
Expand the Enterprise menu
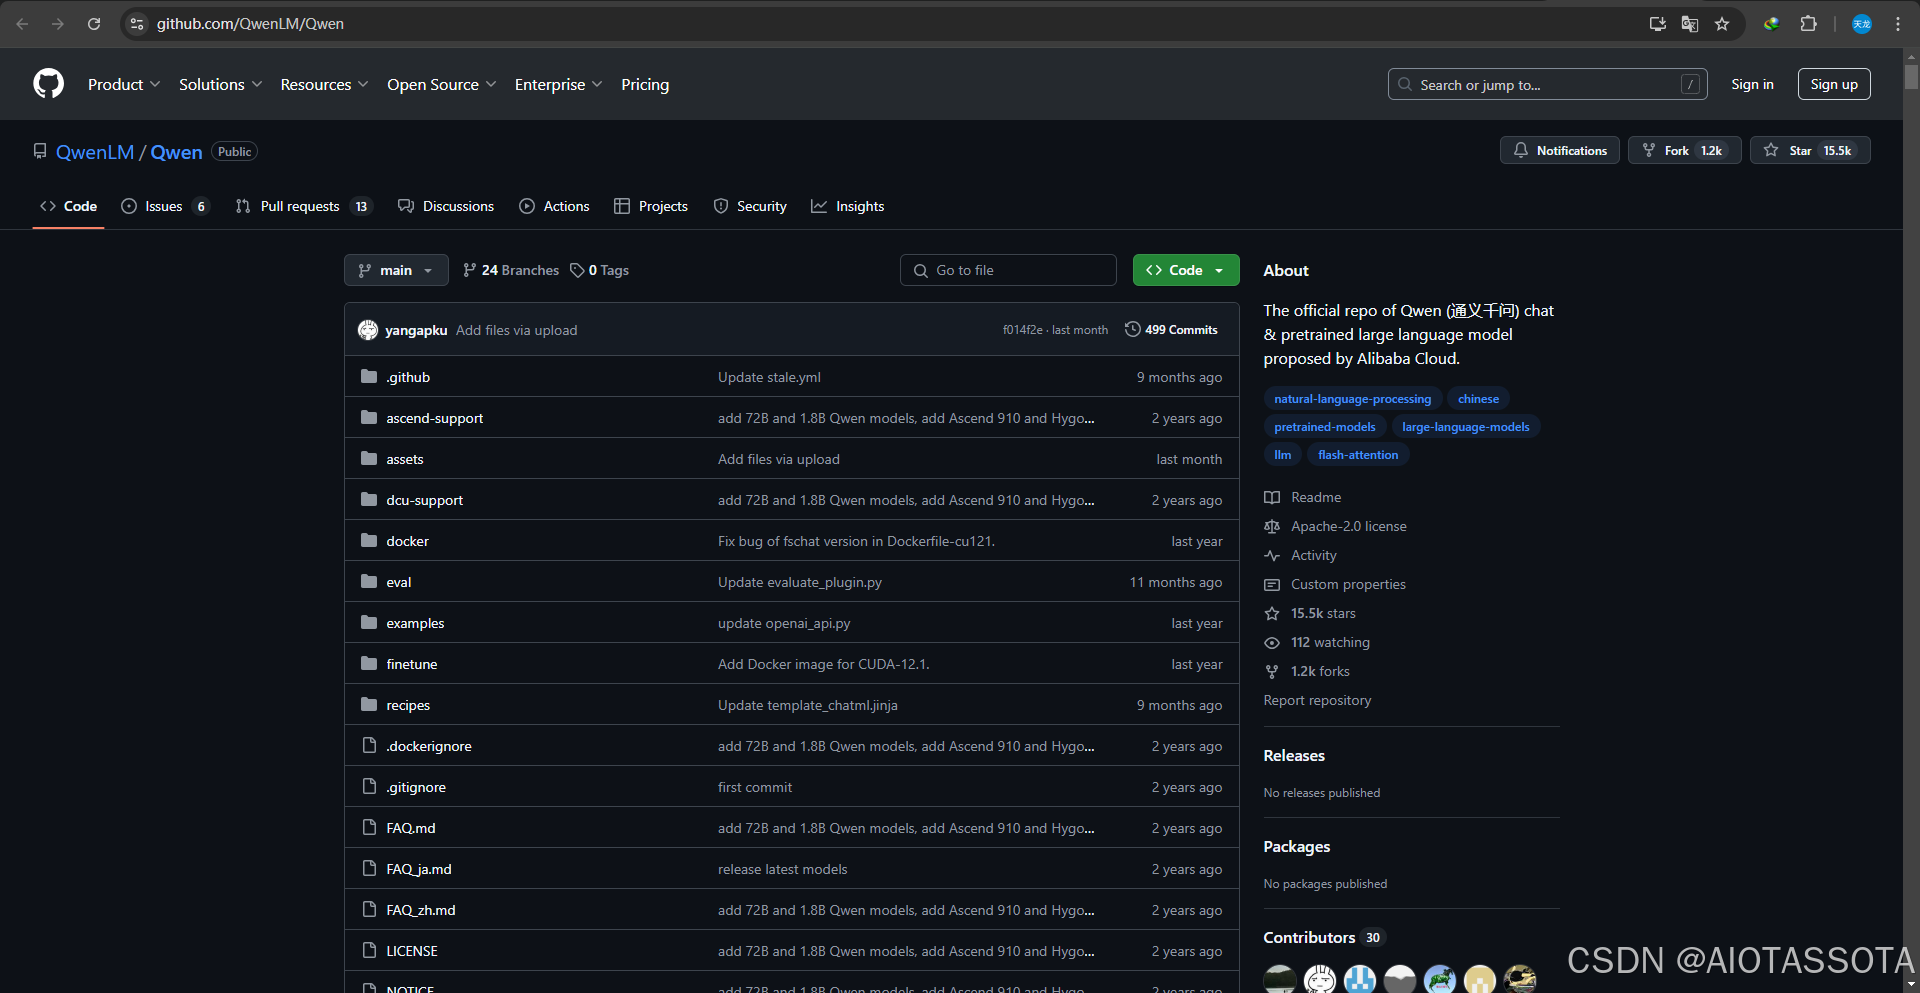pyautogui.click(x=558, y=85)
